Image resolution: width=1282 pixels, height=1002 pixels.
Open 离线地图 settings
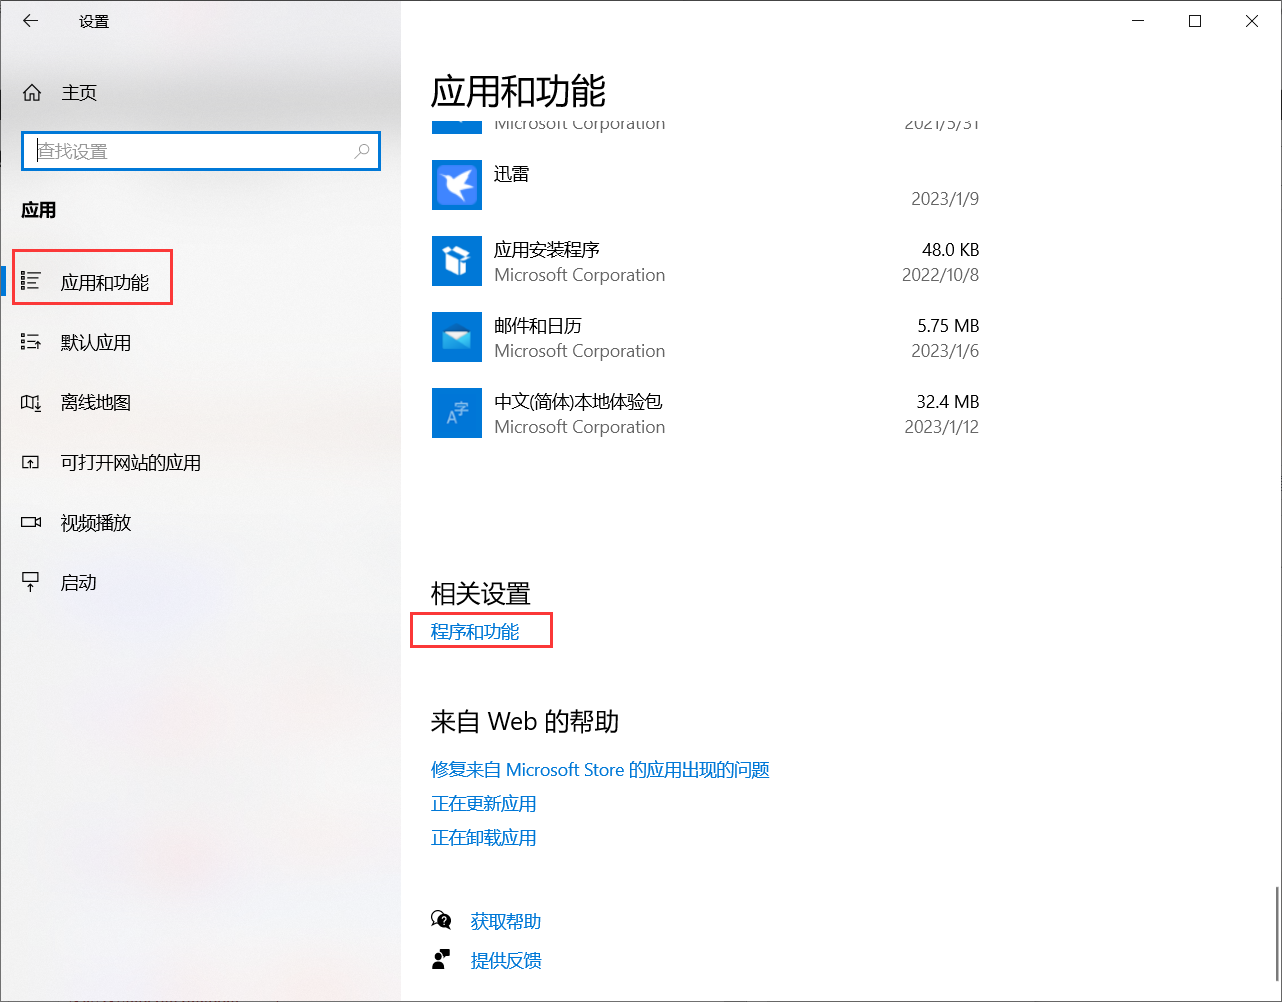click(x=97, y=402)
